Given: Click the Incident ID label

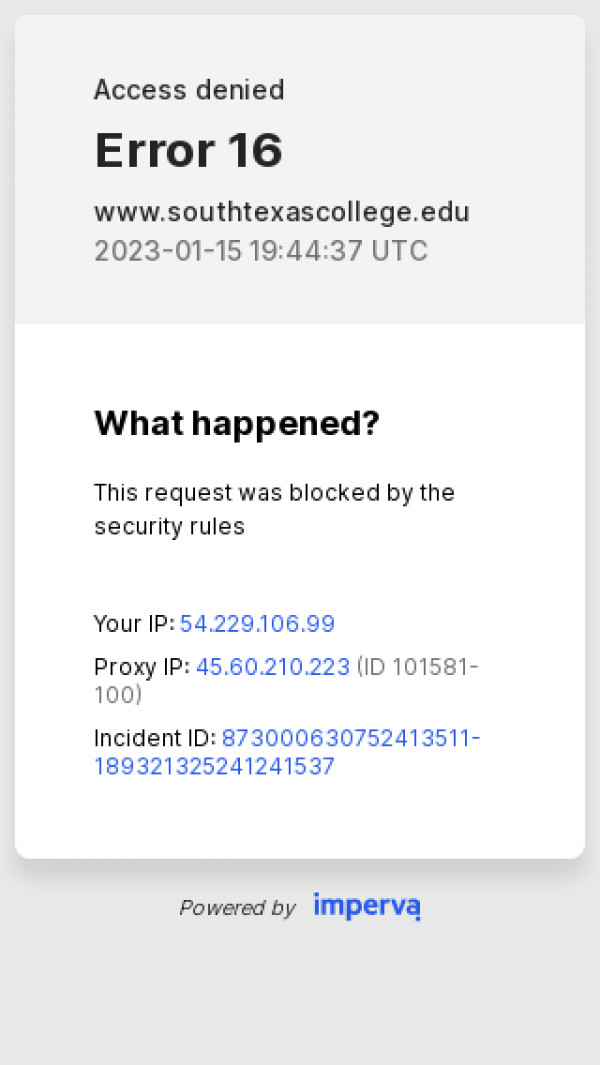Looking at the screenshot, I should (x=154, y=738).
